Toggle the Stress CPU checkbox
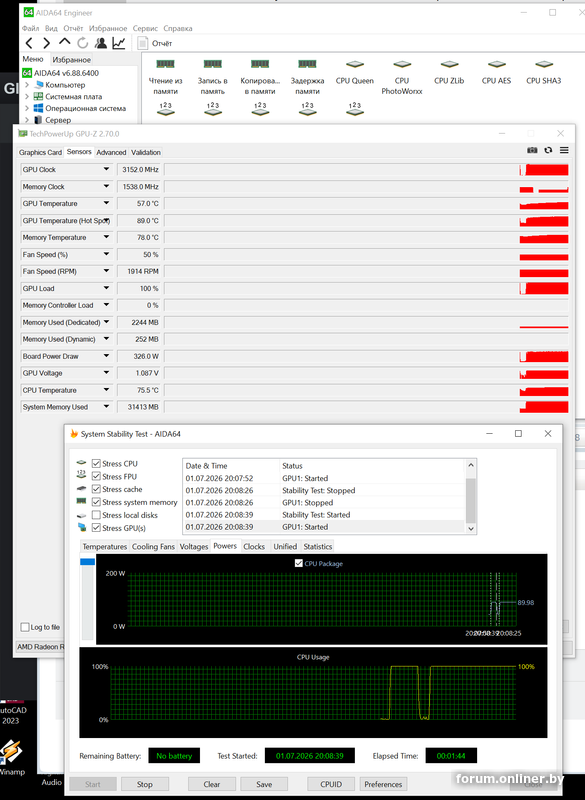Screen dimensions: 585x800 click(96, 463)
